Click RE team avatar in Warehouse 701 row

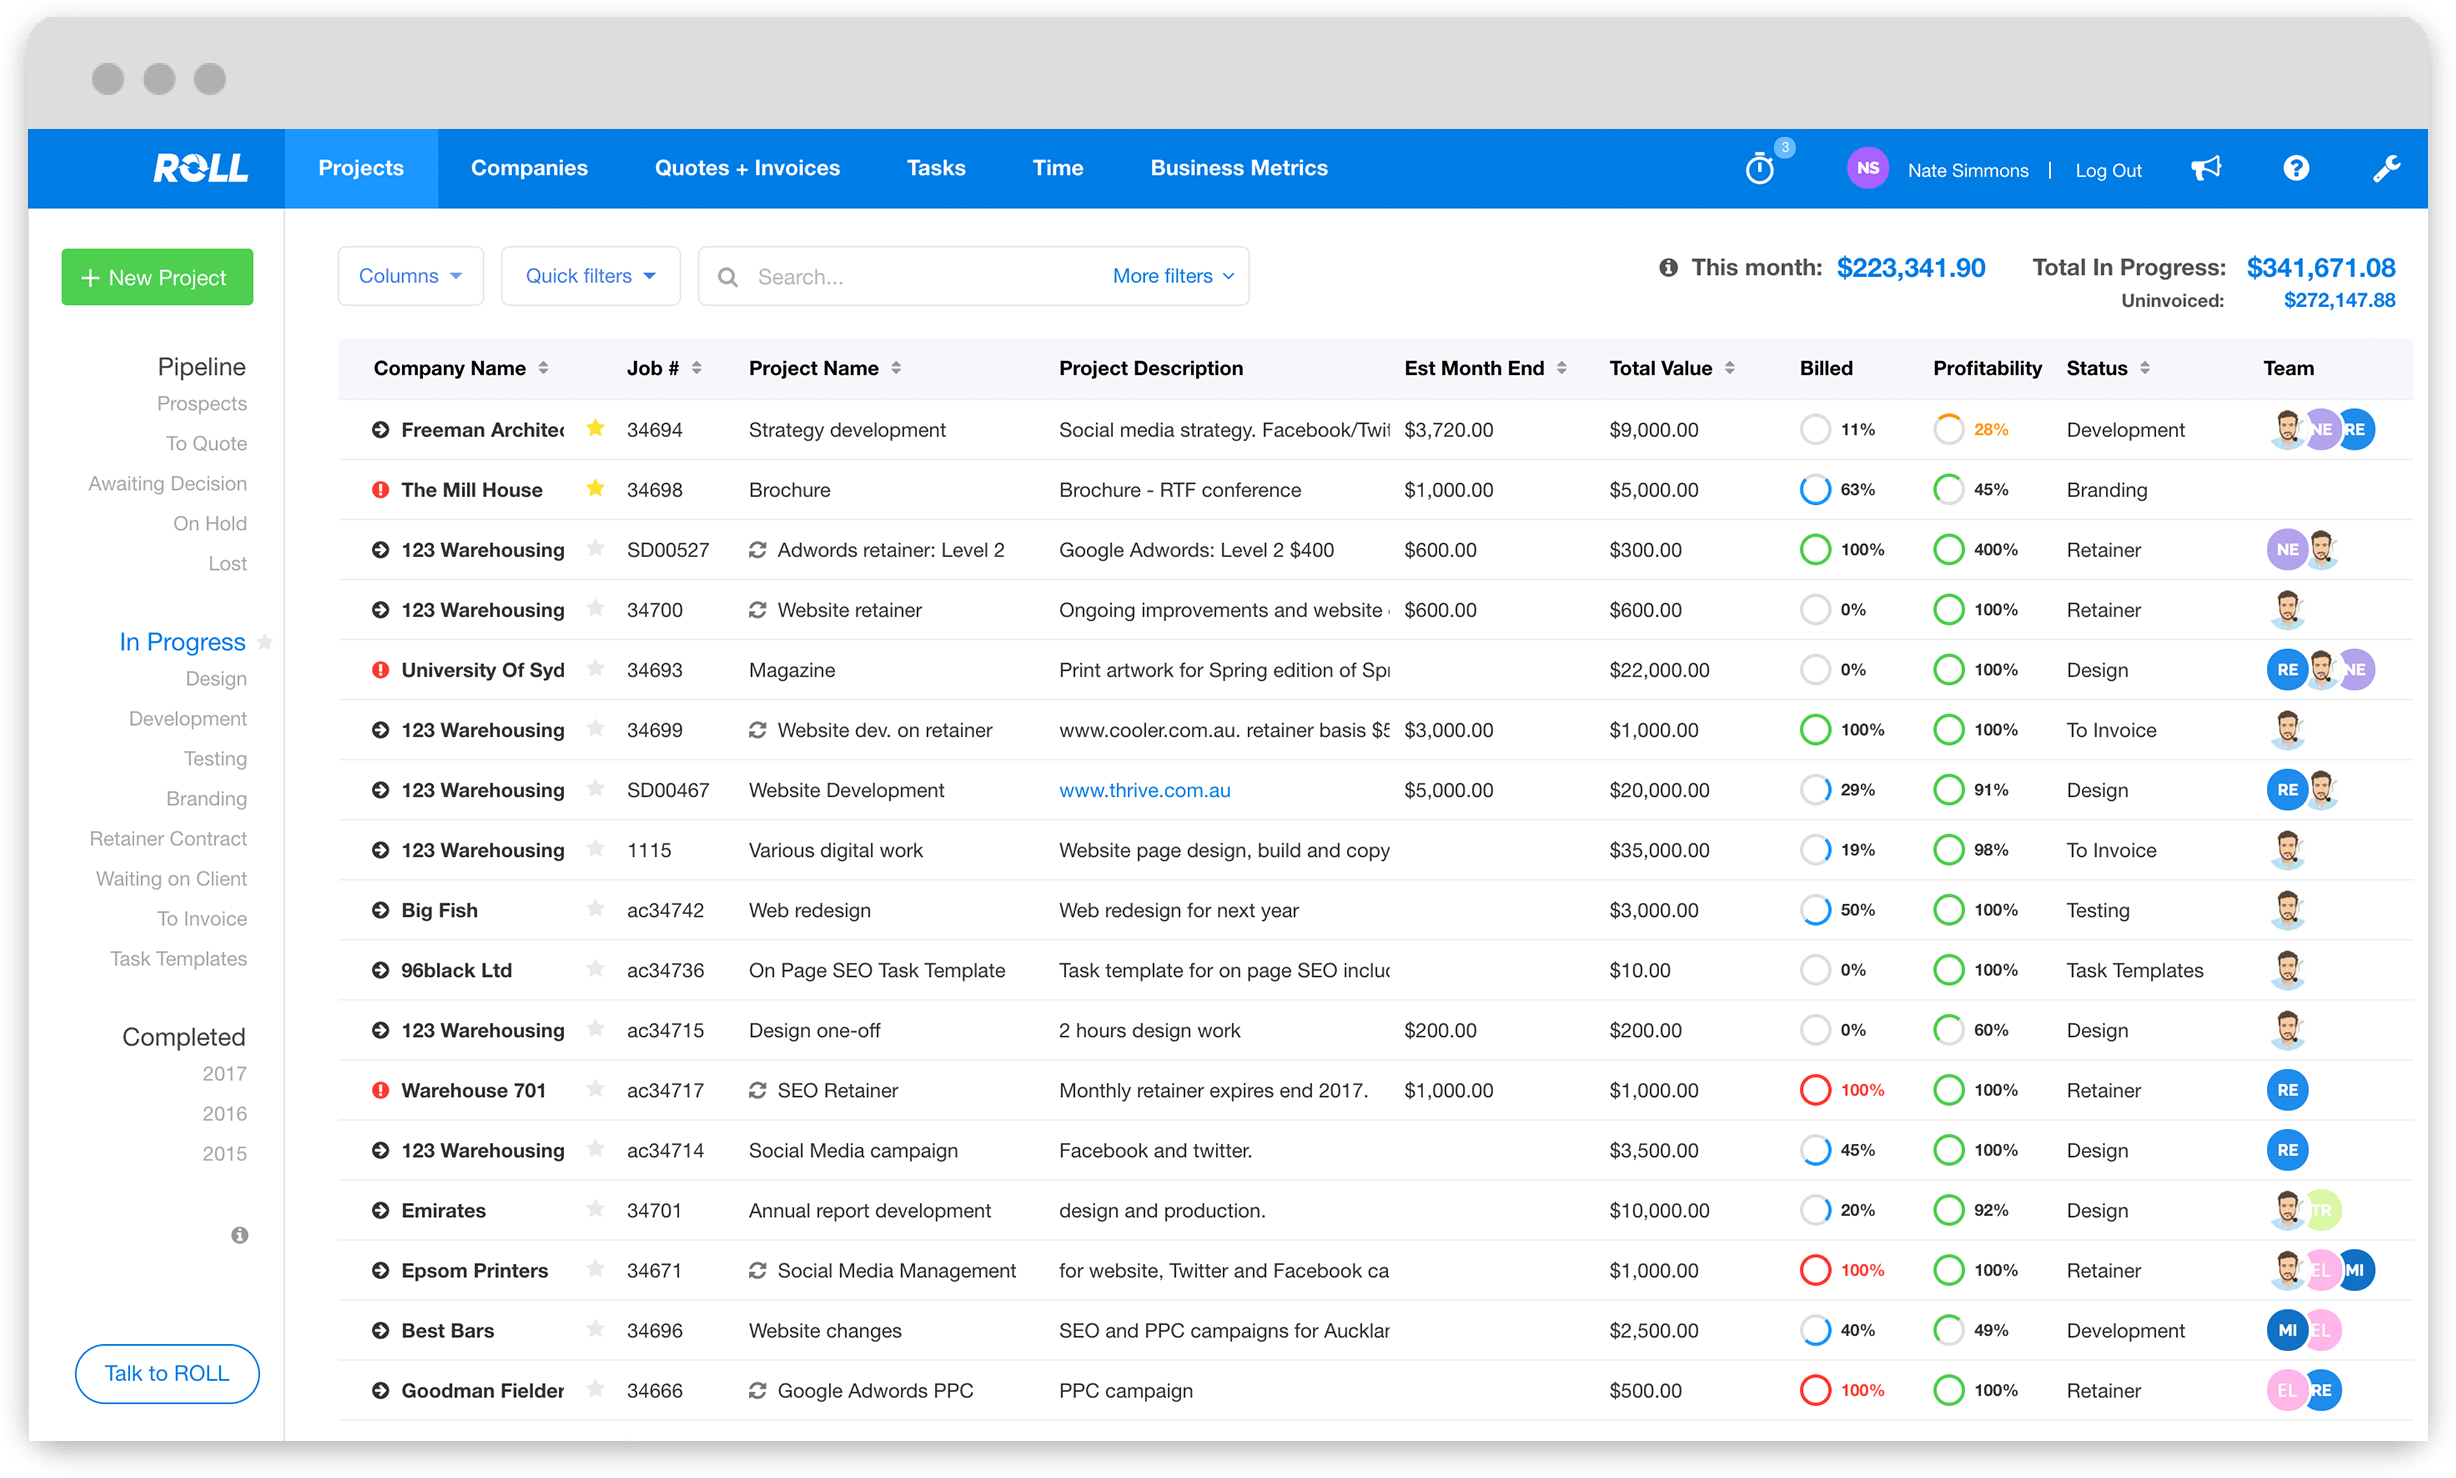2287,1090
